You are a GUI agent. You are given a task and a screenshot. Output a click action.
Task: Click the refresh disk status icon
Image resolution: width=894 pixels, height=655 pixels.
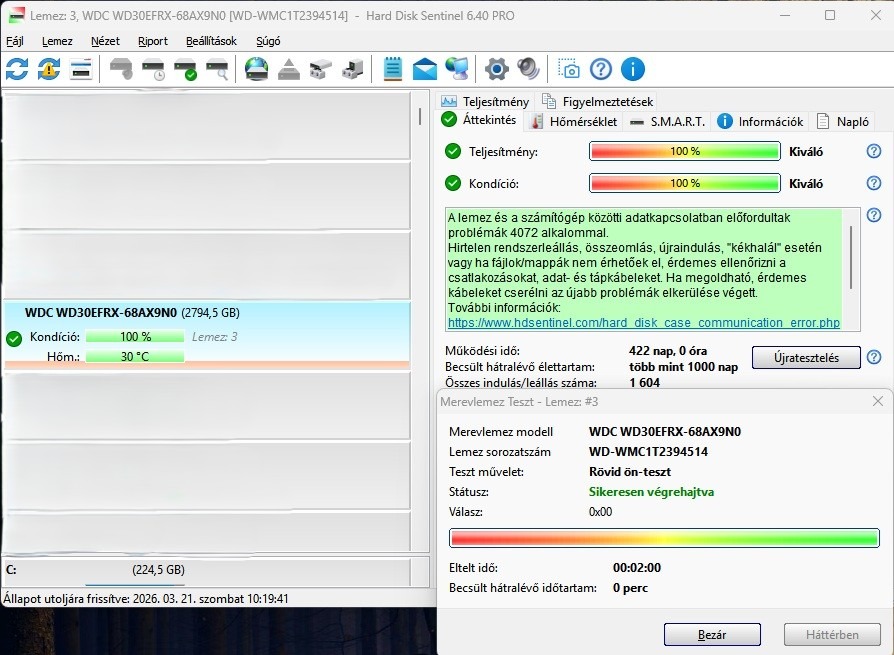(x=17, y=69)
